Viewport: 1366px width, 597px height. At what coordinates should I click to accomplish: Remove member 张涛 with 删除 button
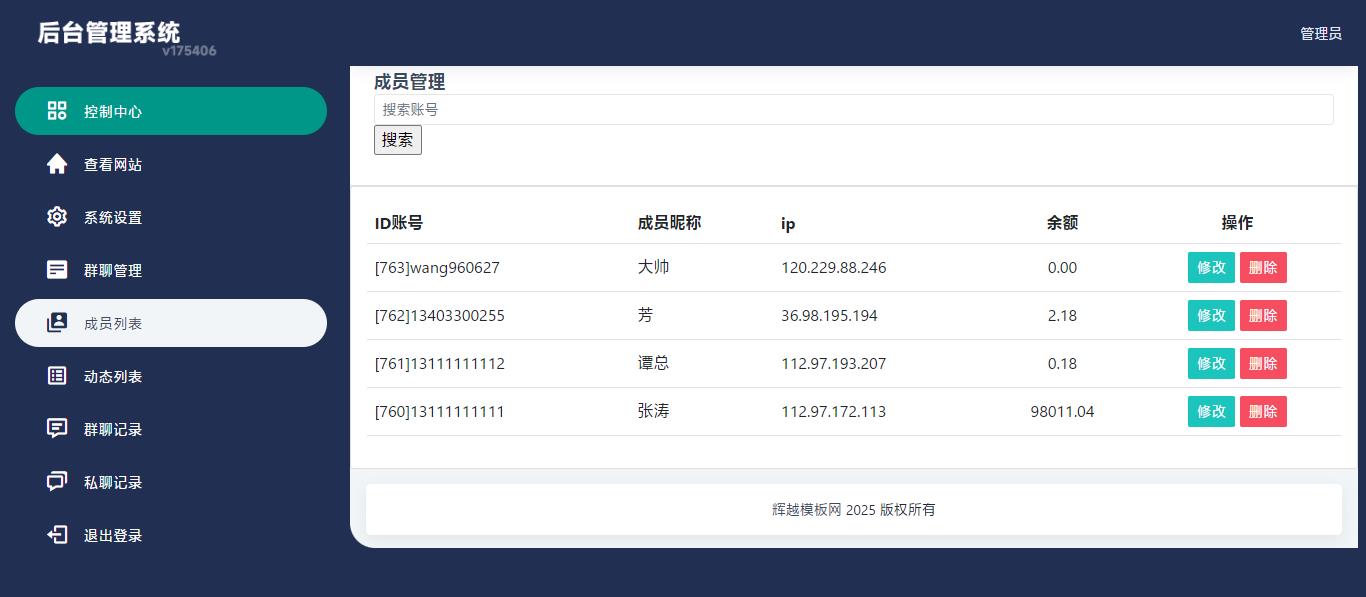tap(1263, 411)
